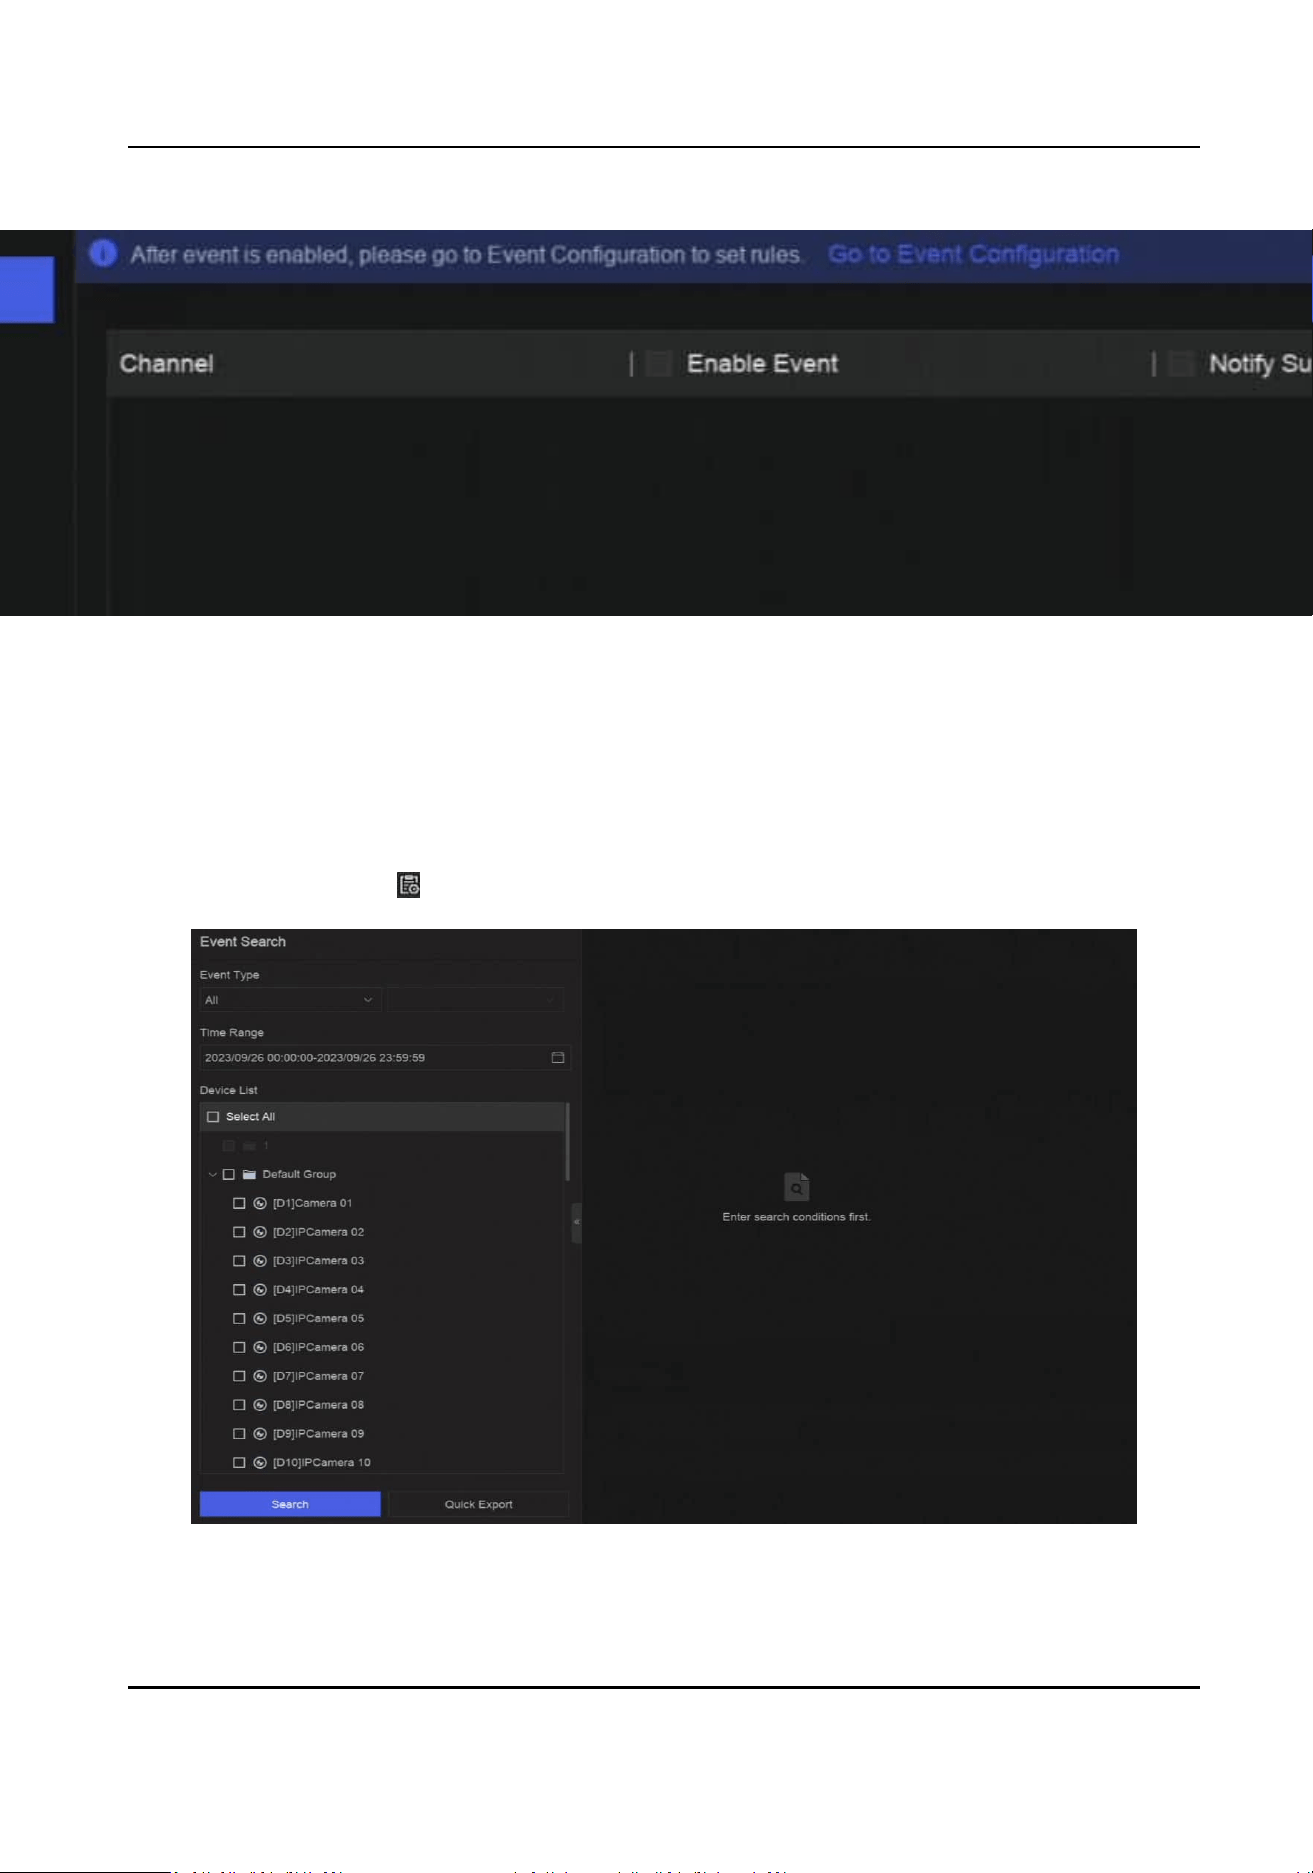Click the Quick Export button
1313x1873 pixels.
click(479, 1504)
